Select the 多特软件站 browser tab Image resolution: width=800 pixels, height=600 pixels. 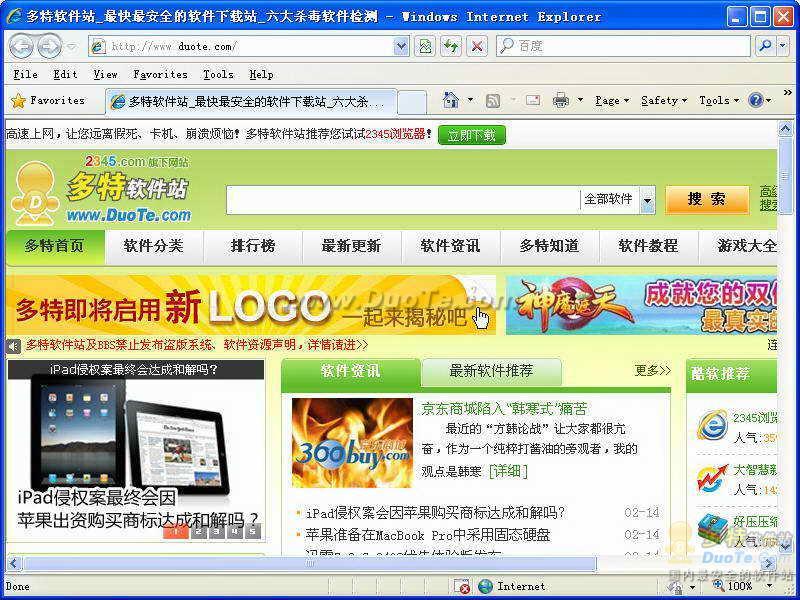pyautogui.click(x=251, y=102)
